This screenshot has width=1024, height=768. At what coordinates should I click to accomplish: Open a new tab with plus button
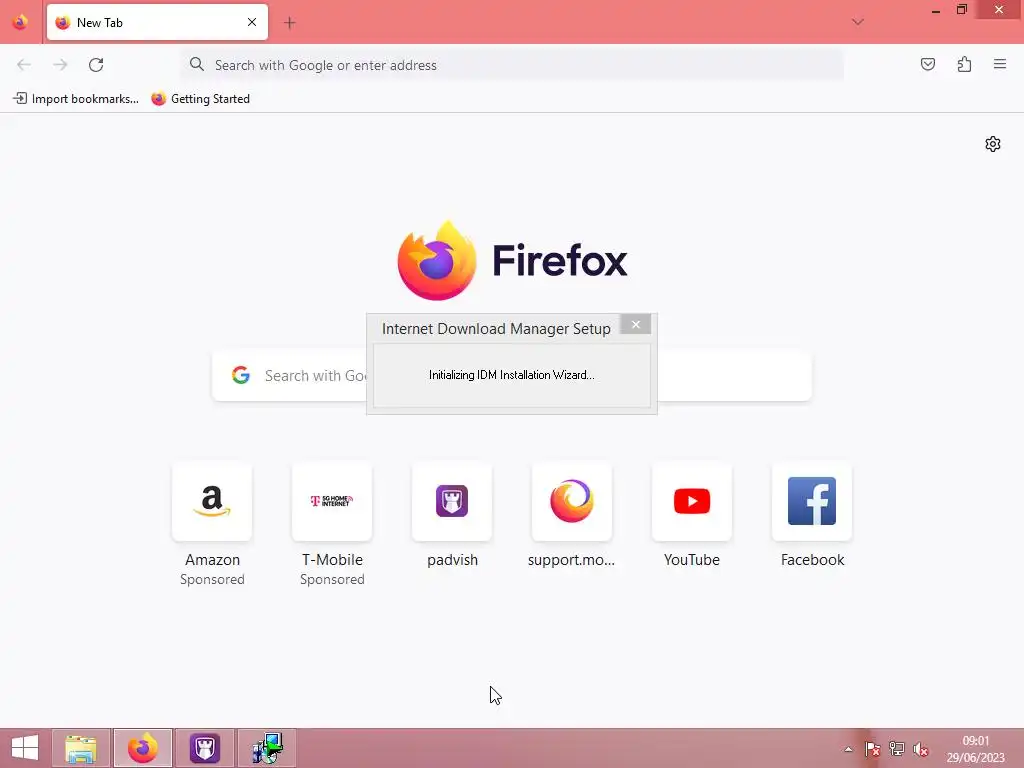(289, 23)
